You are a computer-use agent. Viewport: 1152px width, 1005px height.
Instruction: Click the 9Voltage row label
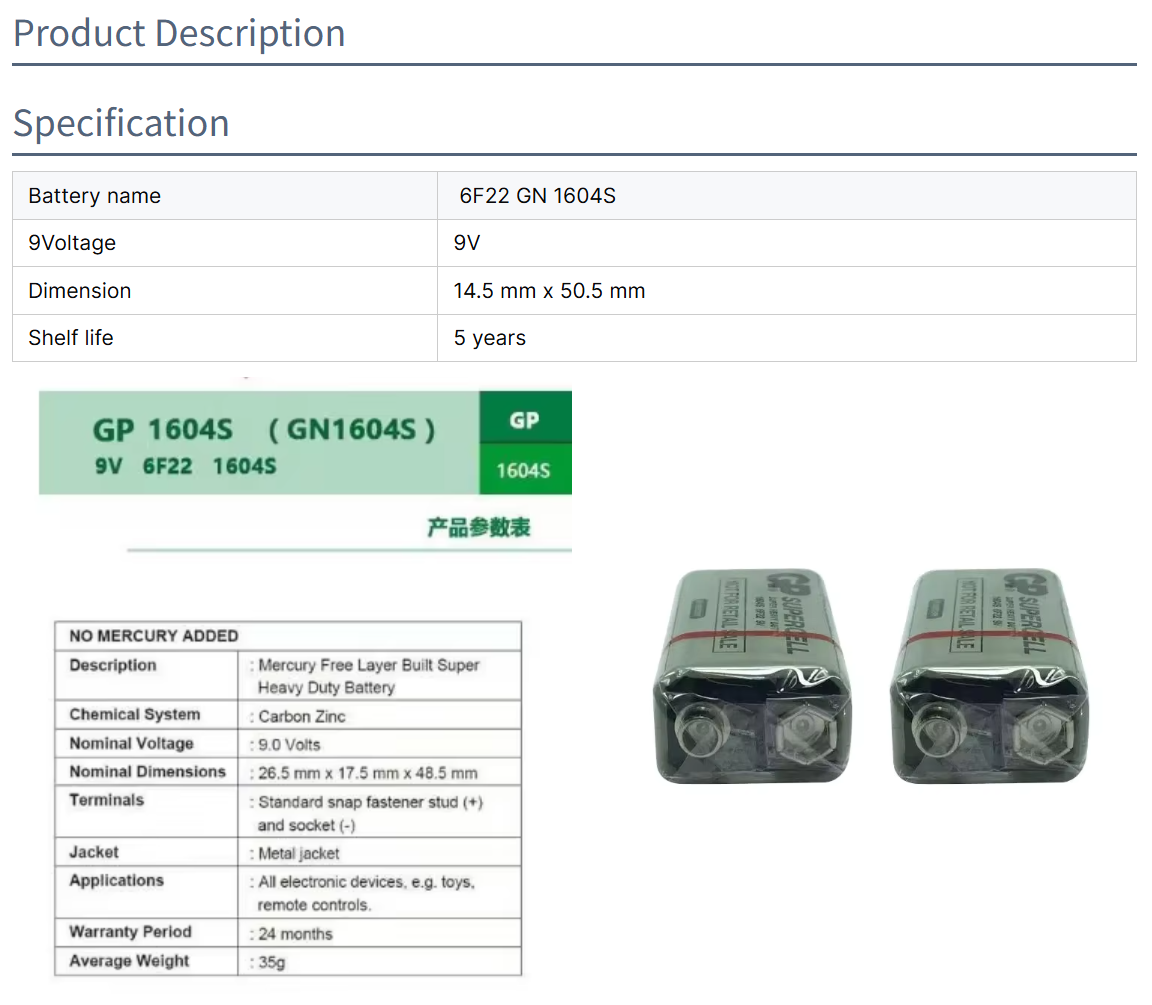72,243
